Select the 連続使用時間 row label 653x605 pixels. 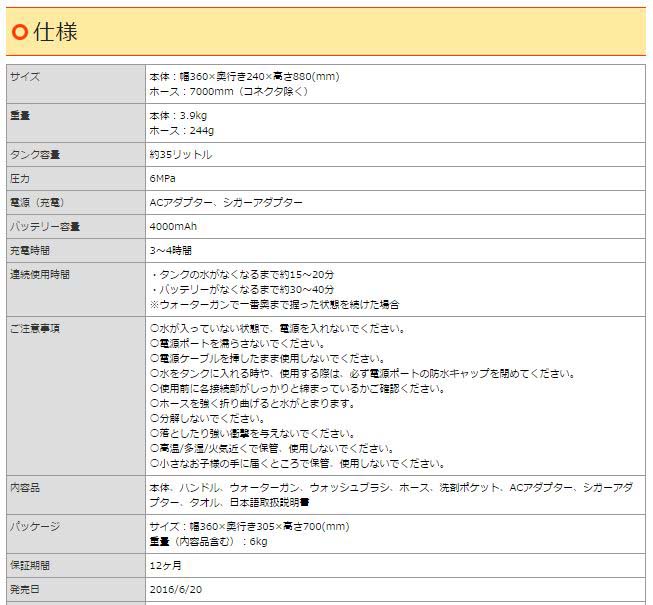pyautogui.click(x=40, y=275)
